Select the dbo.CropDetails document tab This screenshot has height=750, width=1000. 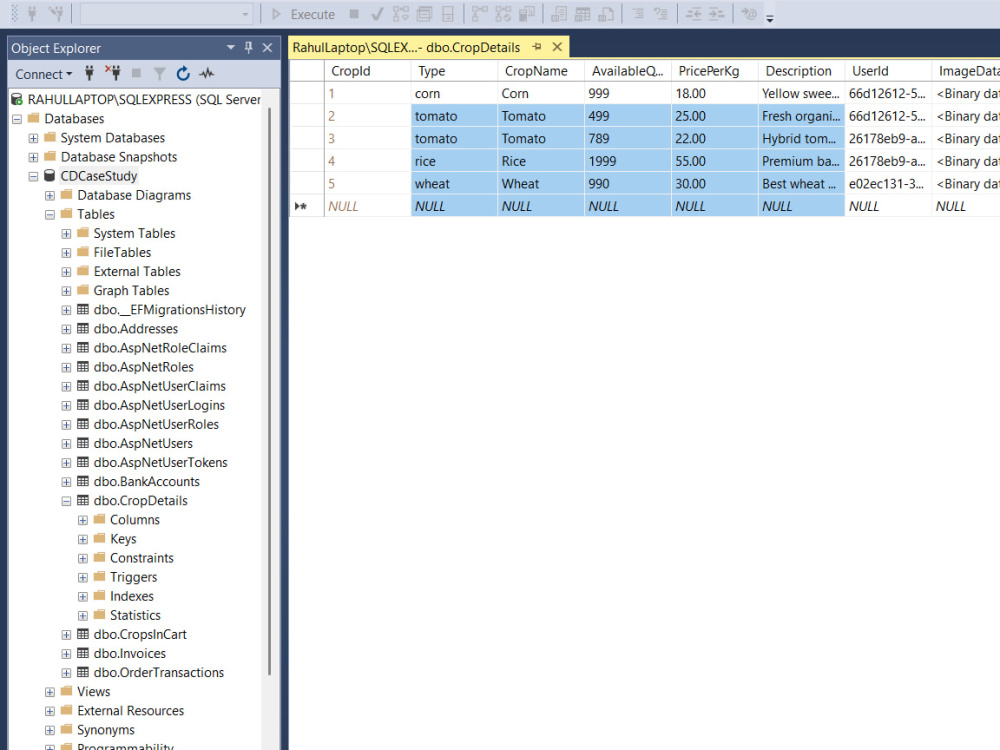coord(406,47)
